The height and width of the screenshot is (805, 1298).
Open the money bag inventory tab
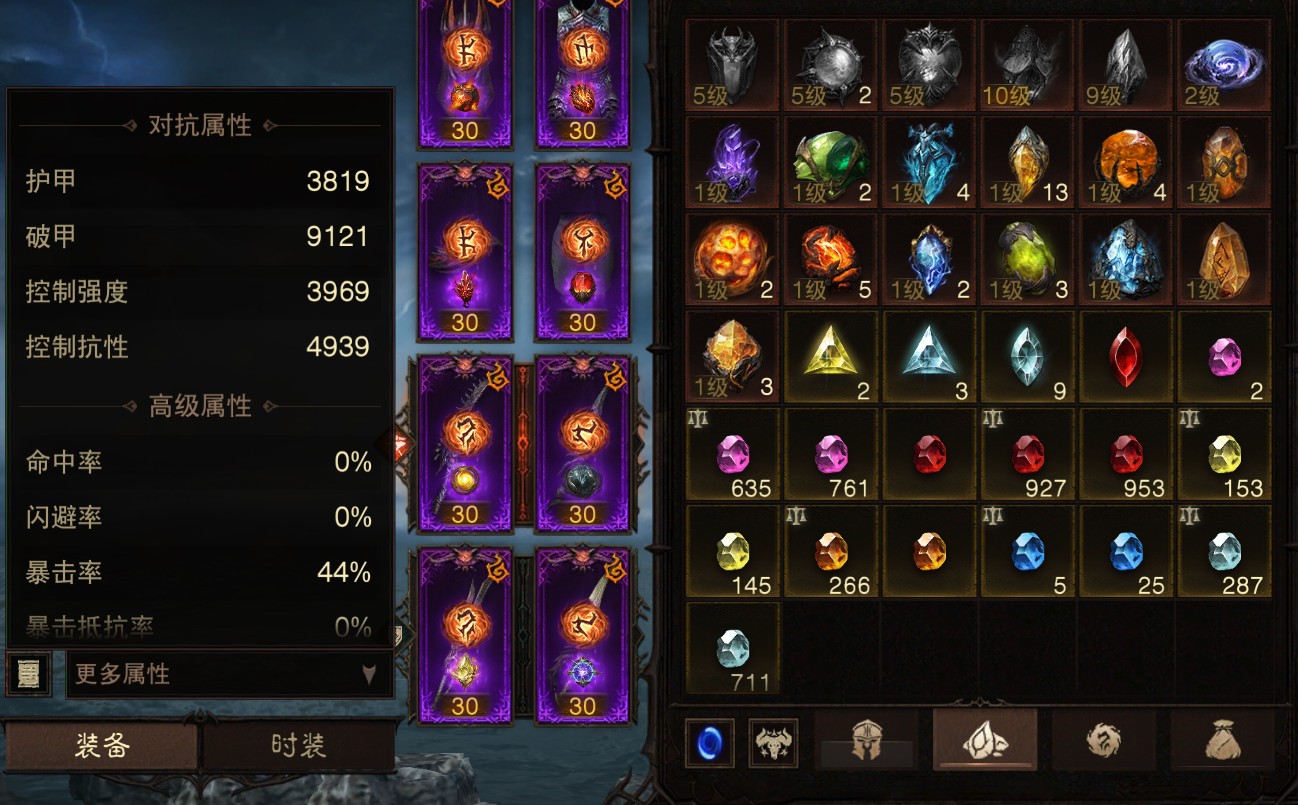[1222, 741]
